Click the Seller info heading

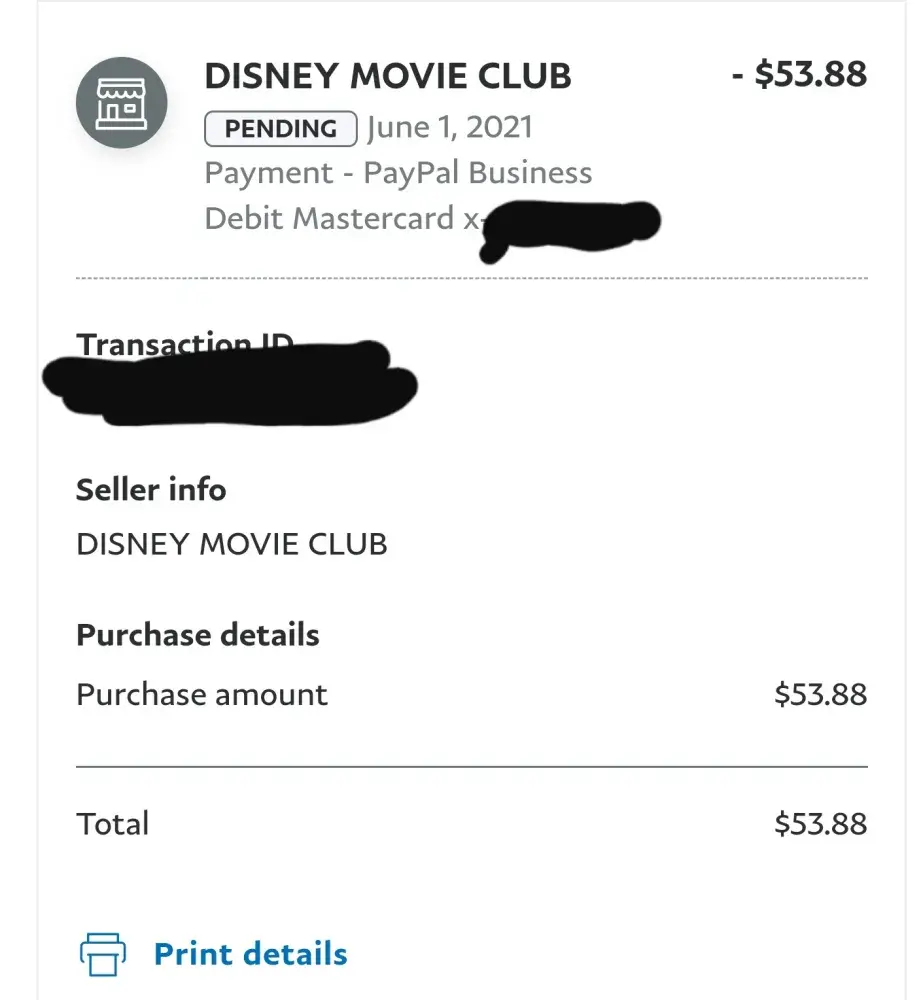151,490
